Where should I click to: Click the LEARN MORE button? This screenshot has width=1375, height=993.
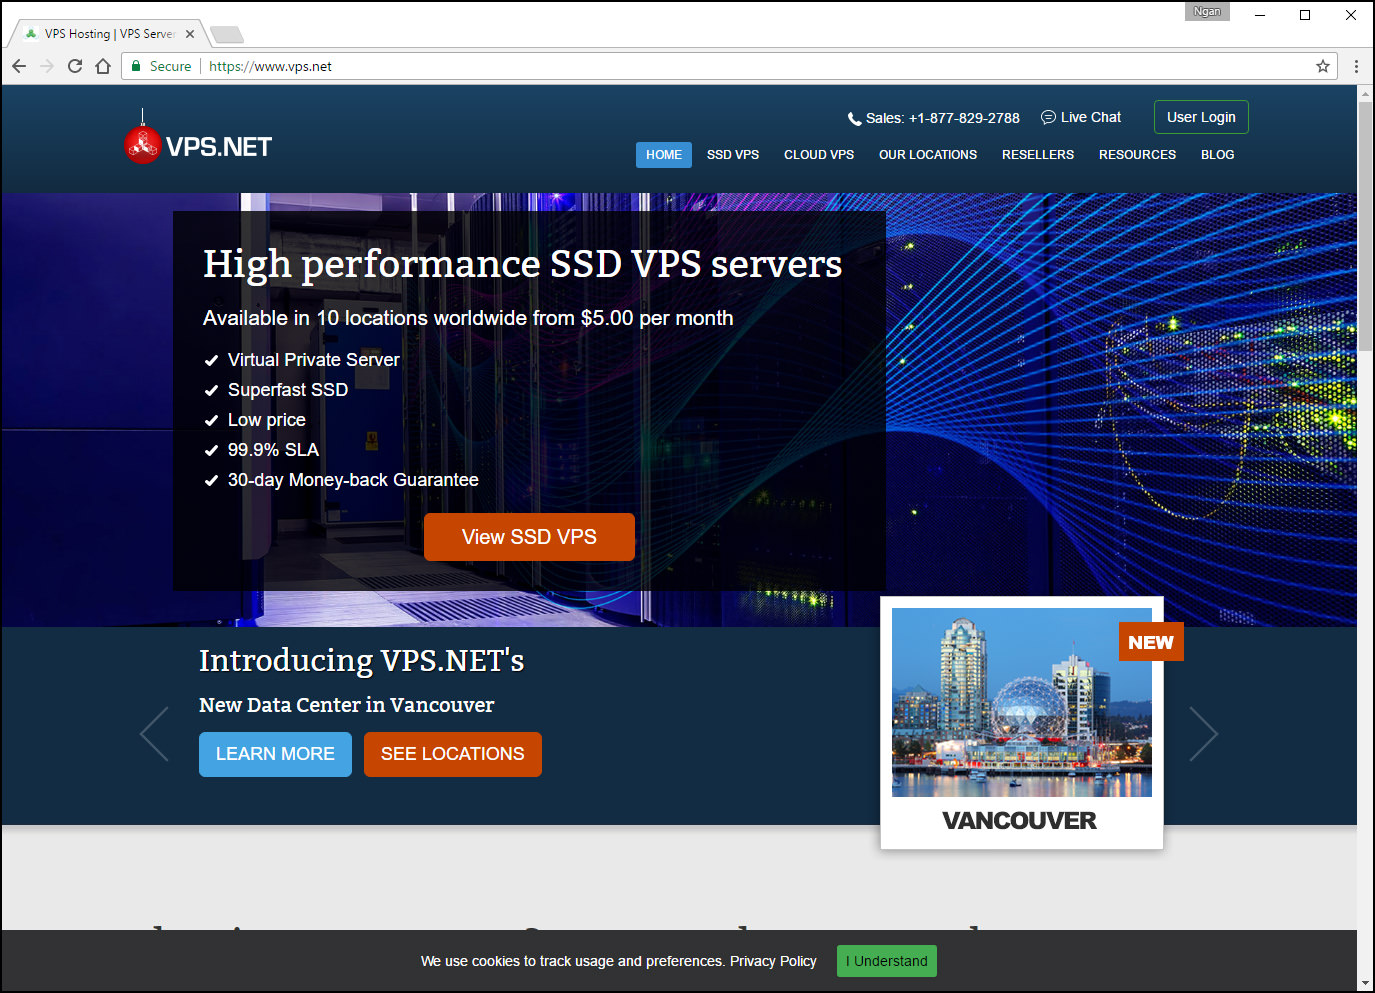[x=275, y=754]
